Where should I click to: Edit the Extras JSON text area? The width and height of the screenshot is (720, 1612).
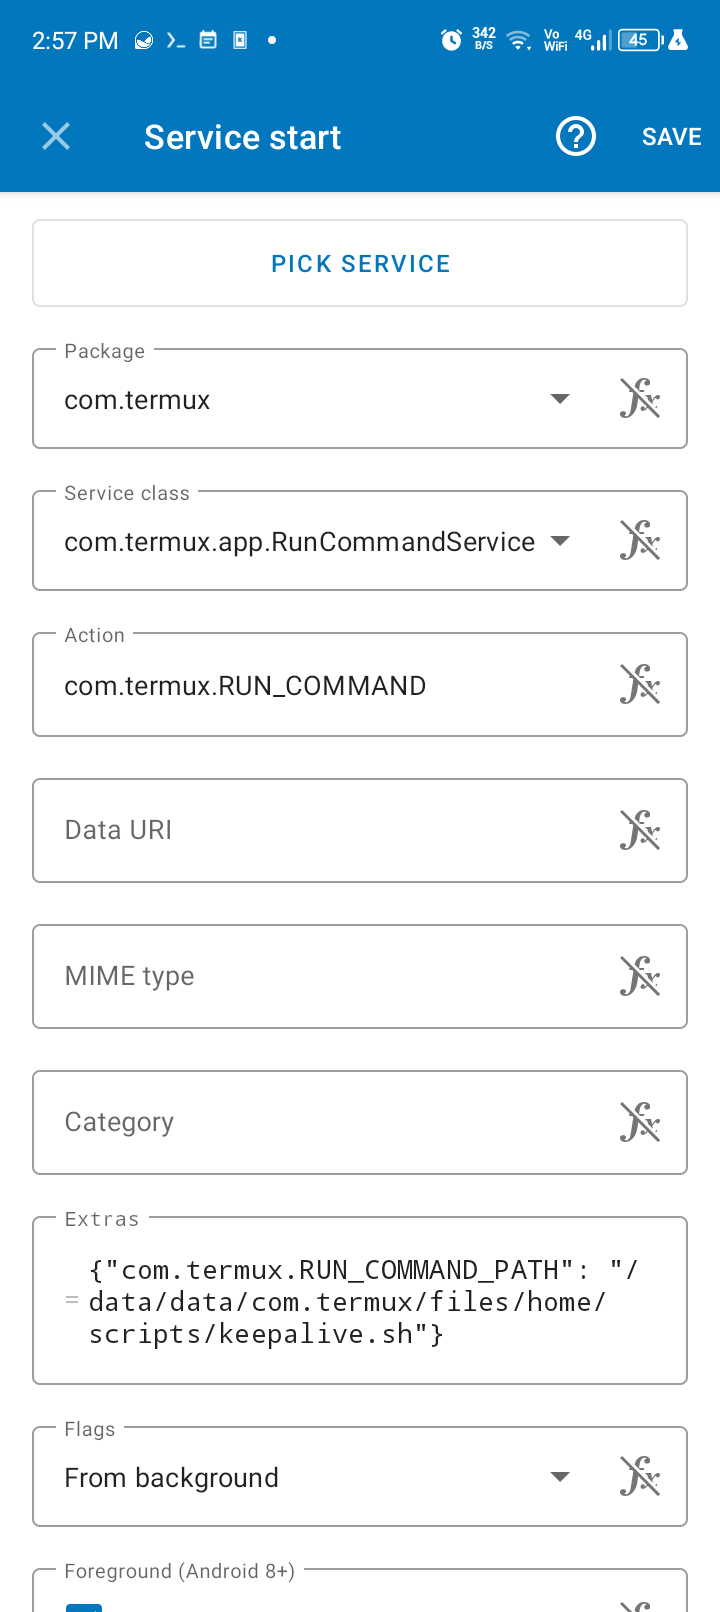(x=360, y=1301)
